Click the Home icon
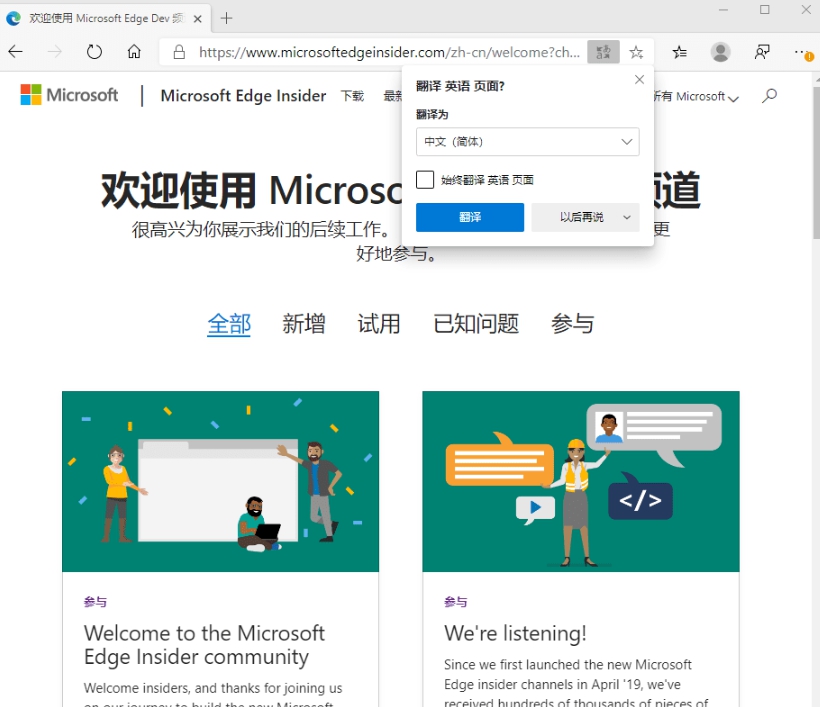820x707 pixels. click(134, 52)
